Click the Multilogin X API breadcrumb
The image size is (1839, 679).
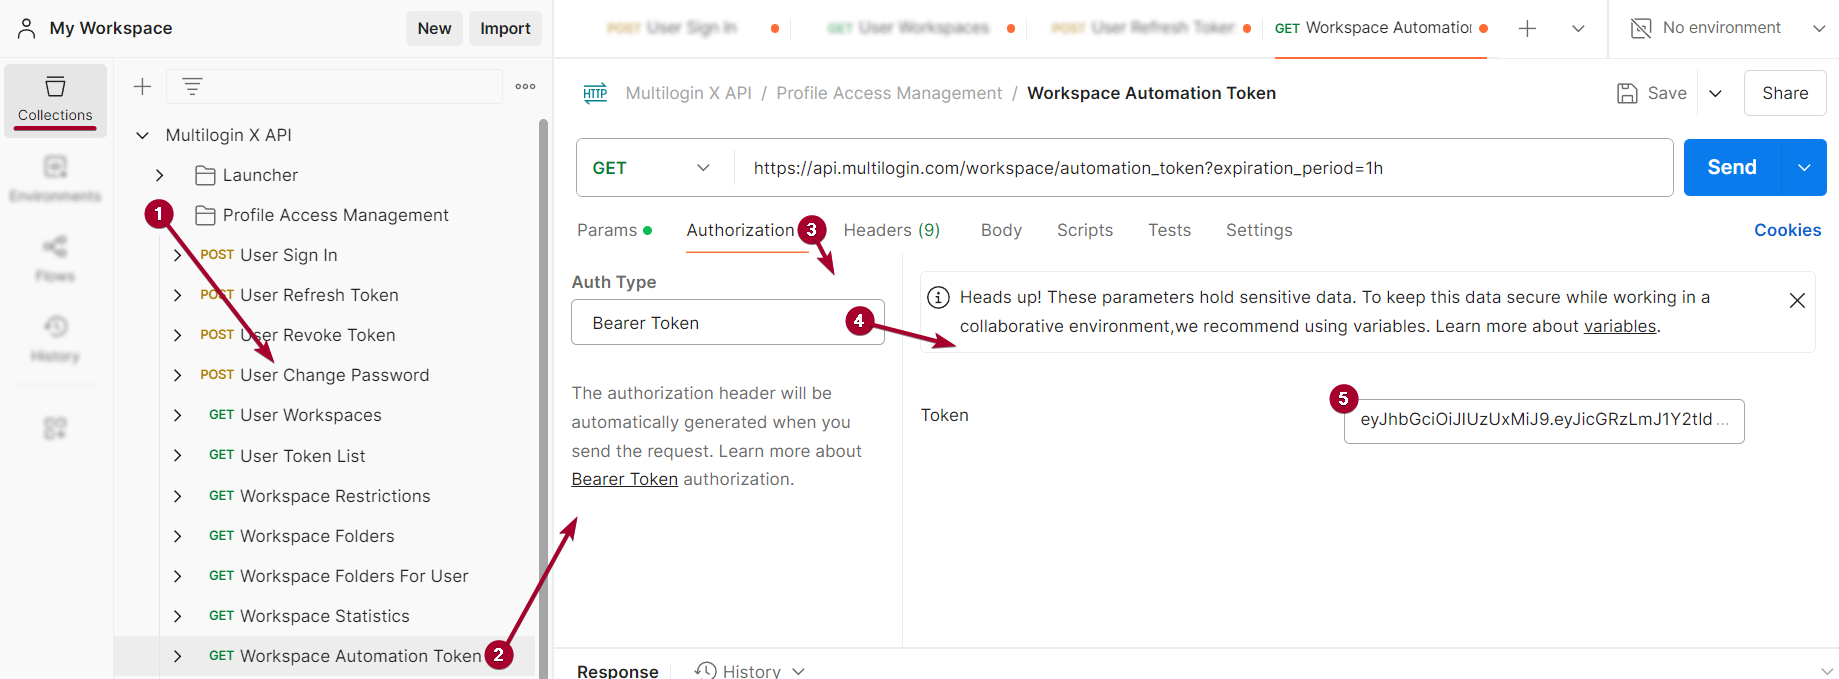click(x=688, y=93)
